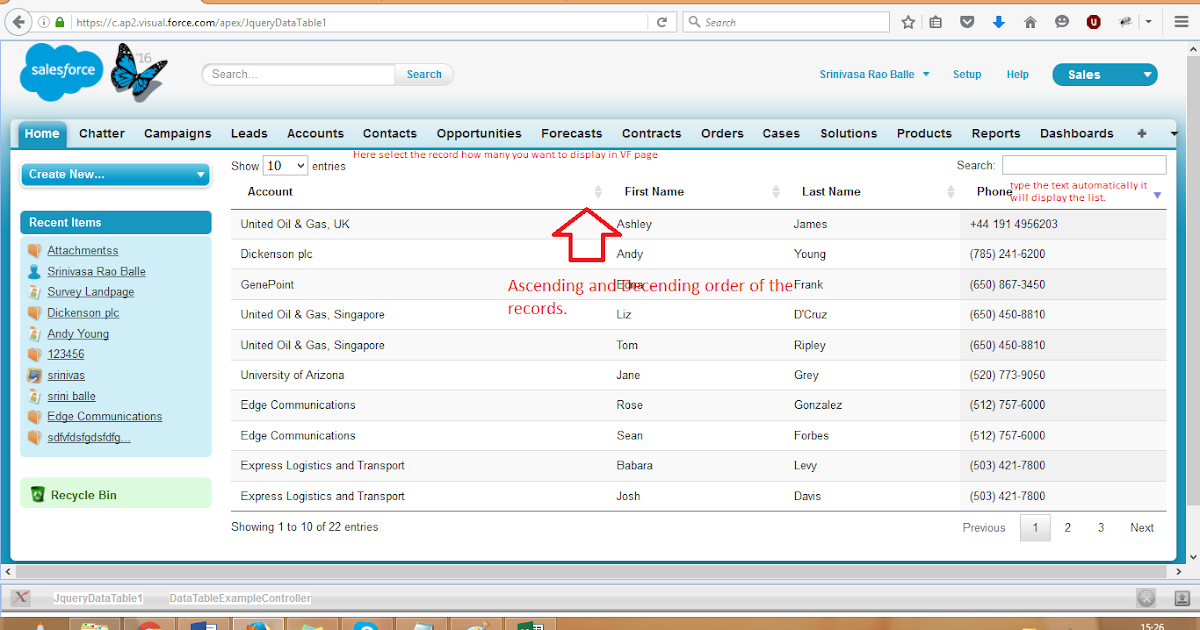Screen dimensions: 1200x630
Task: Go to the browser Home icon
Action: point(1030,21)
